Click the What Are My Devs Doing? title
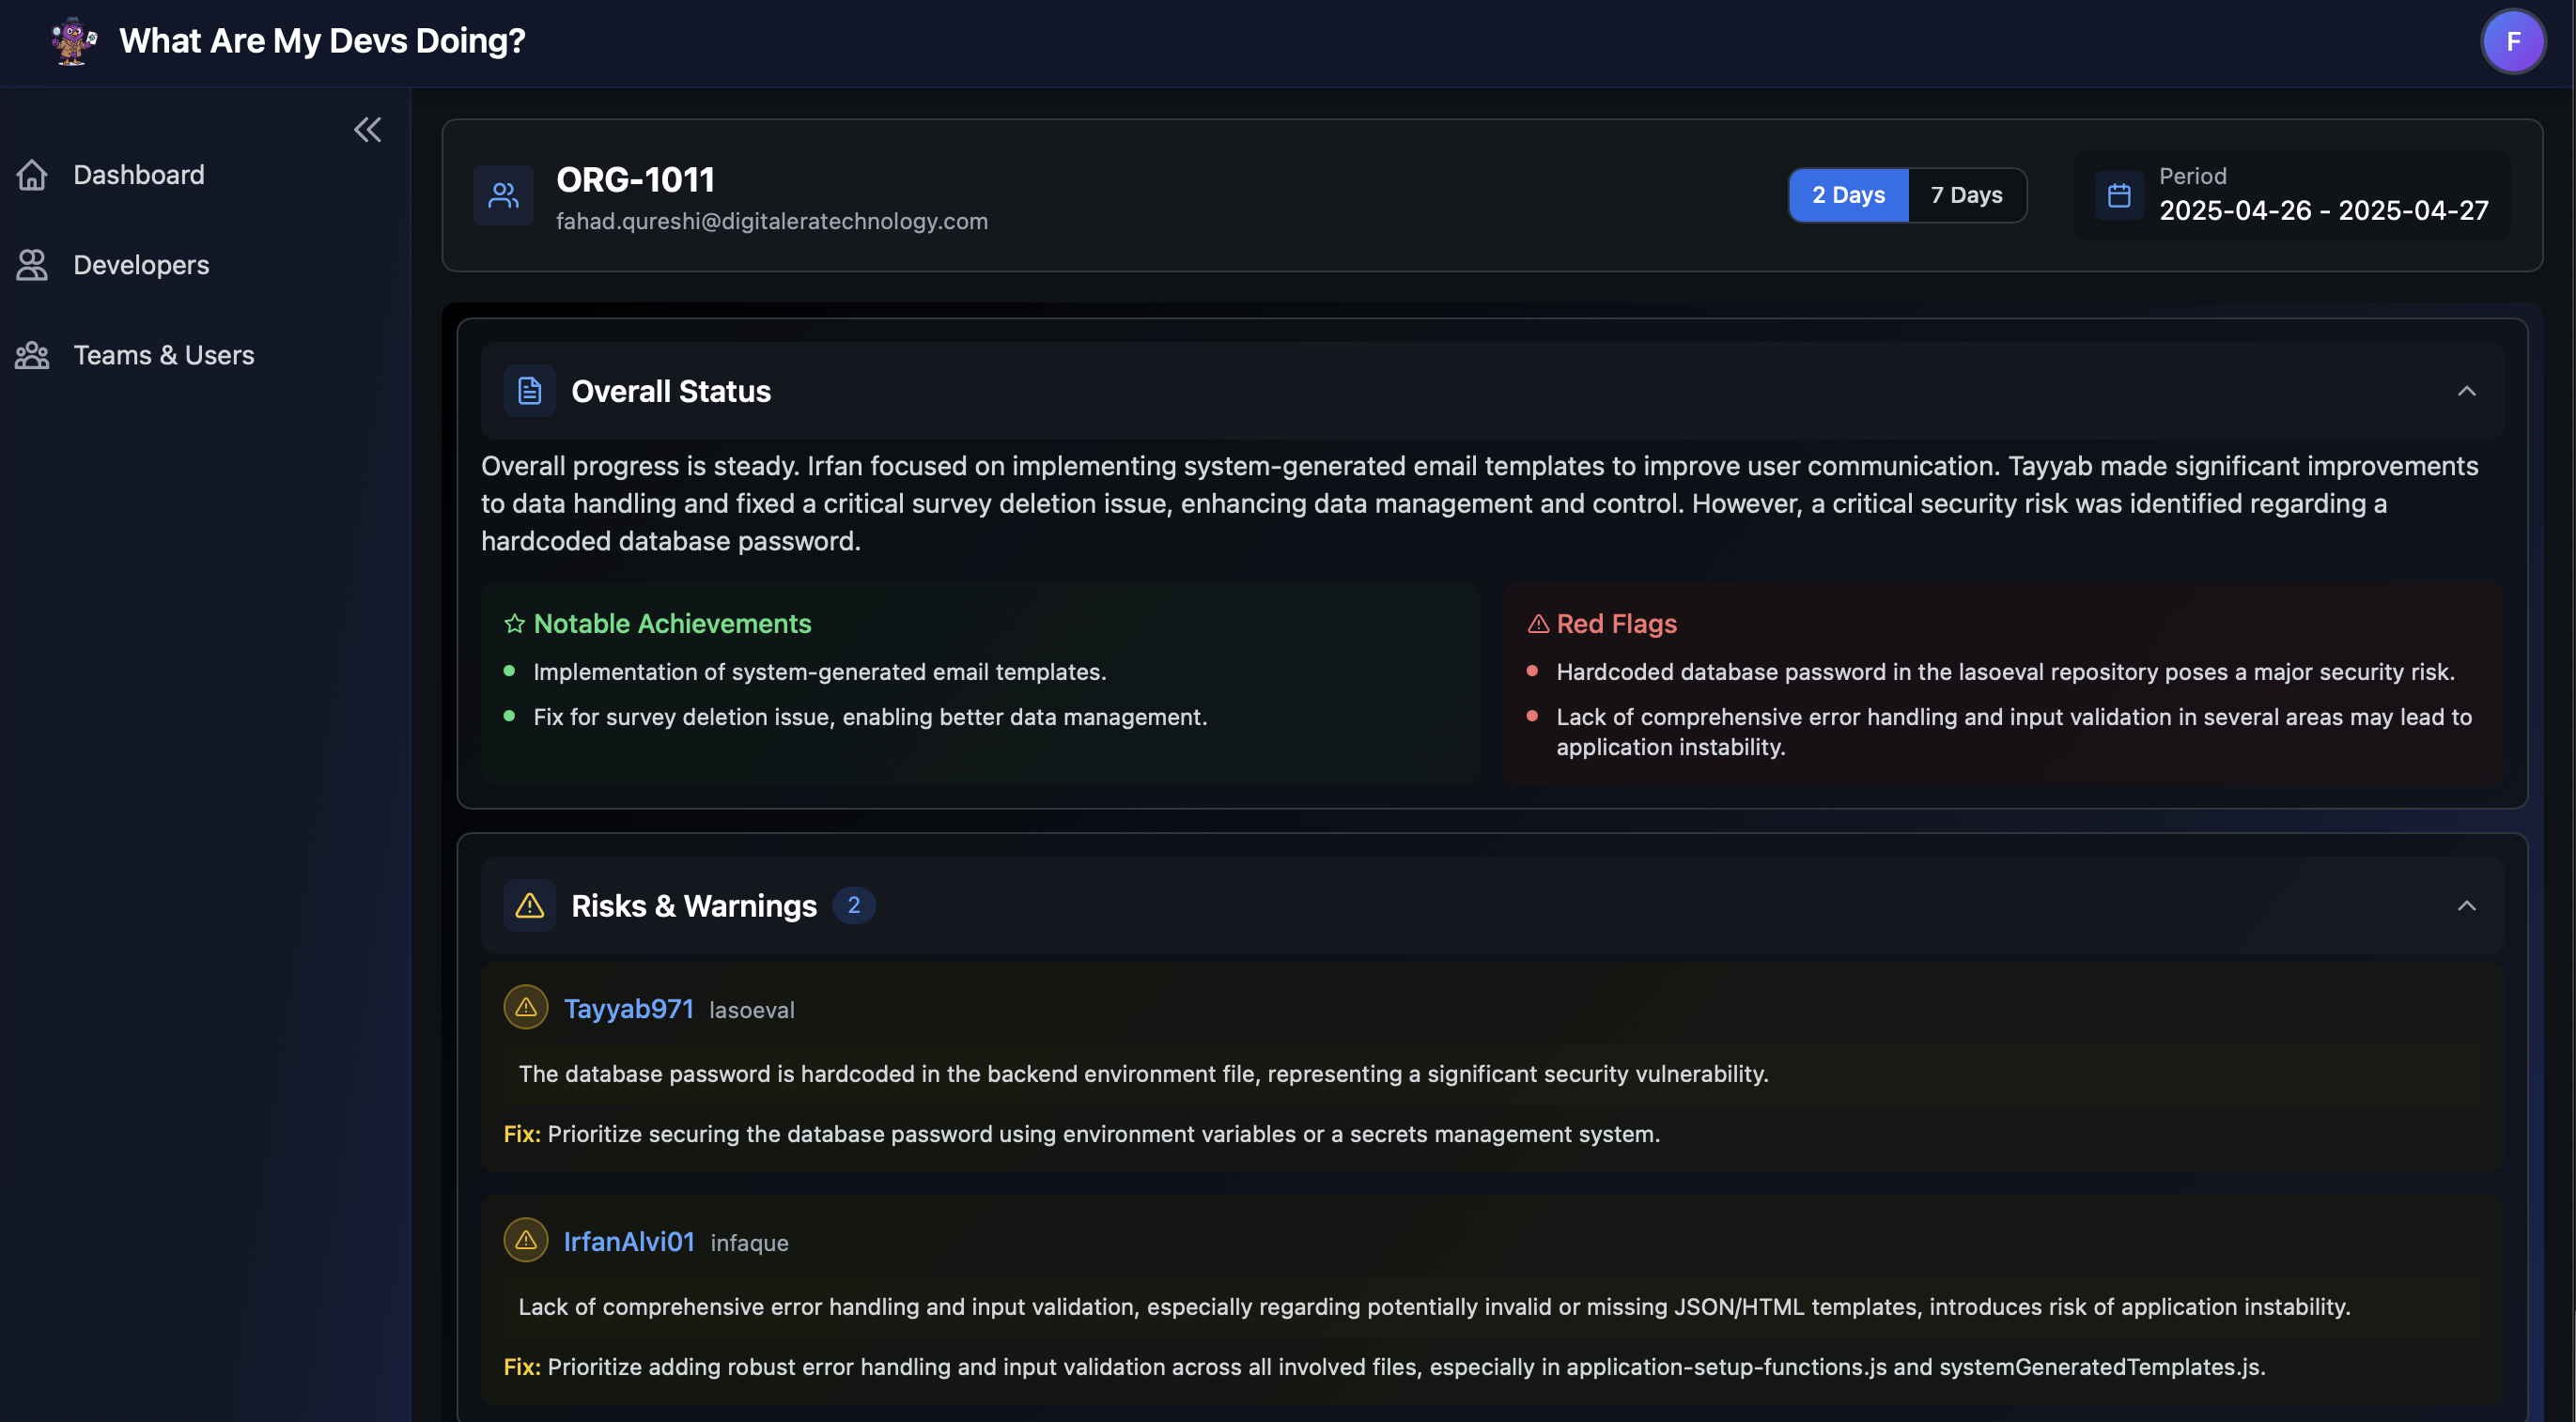 point(322,41)
